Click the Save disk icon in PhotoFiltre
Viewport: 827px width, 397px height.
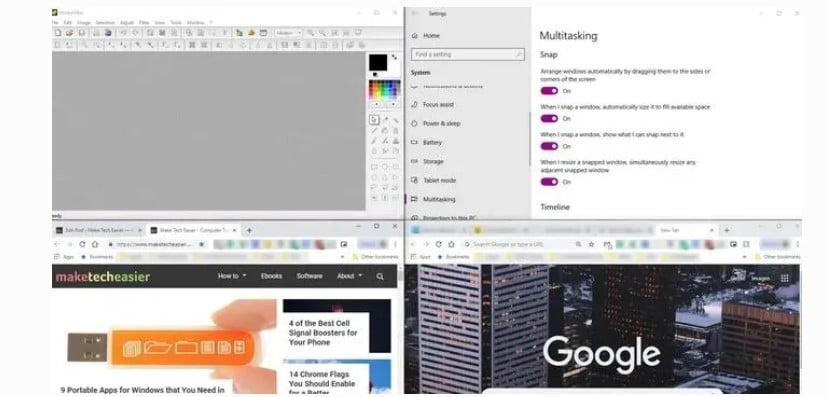[x=82, y=33]
